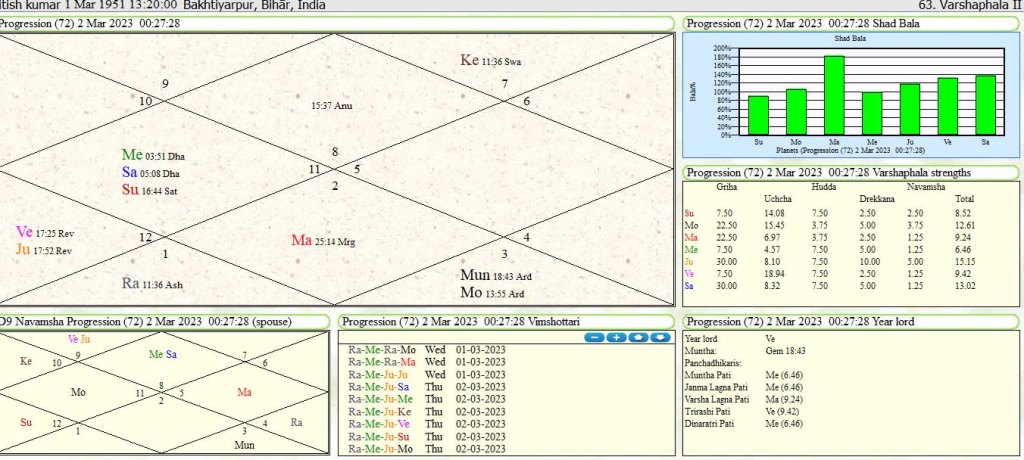Click the plus button in Vimshottari panel
1024x460 pixels.
click(x=616, y=337)
